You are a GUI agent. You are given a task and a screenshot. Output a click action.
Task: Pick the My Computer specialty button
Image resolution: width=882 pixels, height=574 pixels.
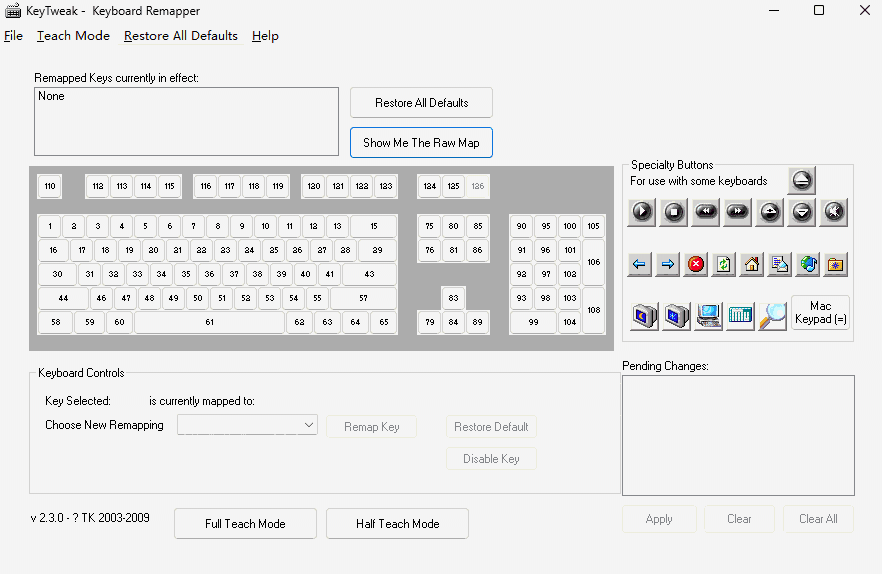click(x=708, y=315)
